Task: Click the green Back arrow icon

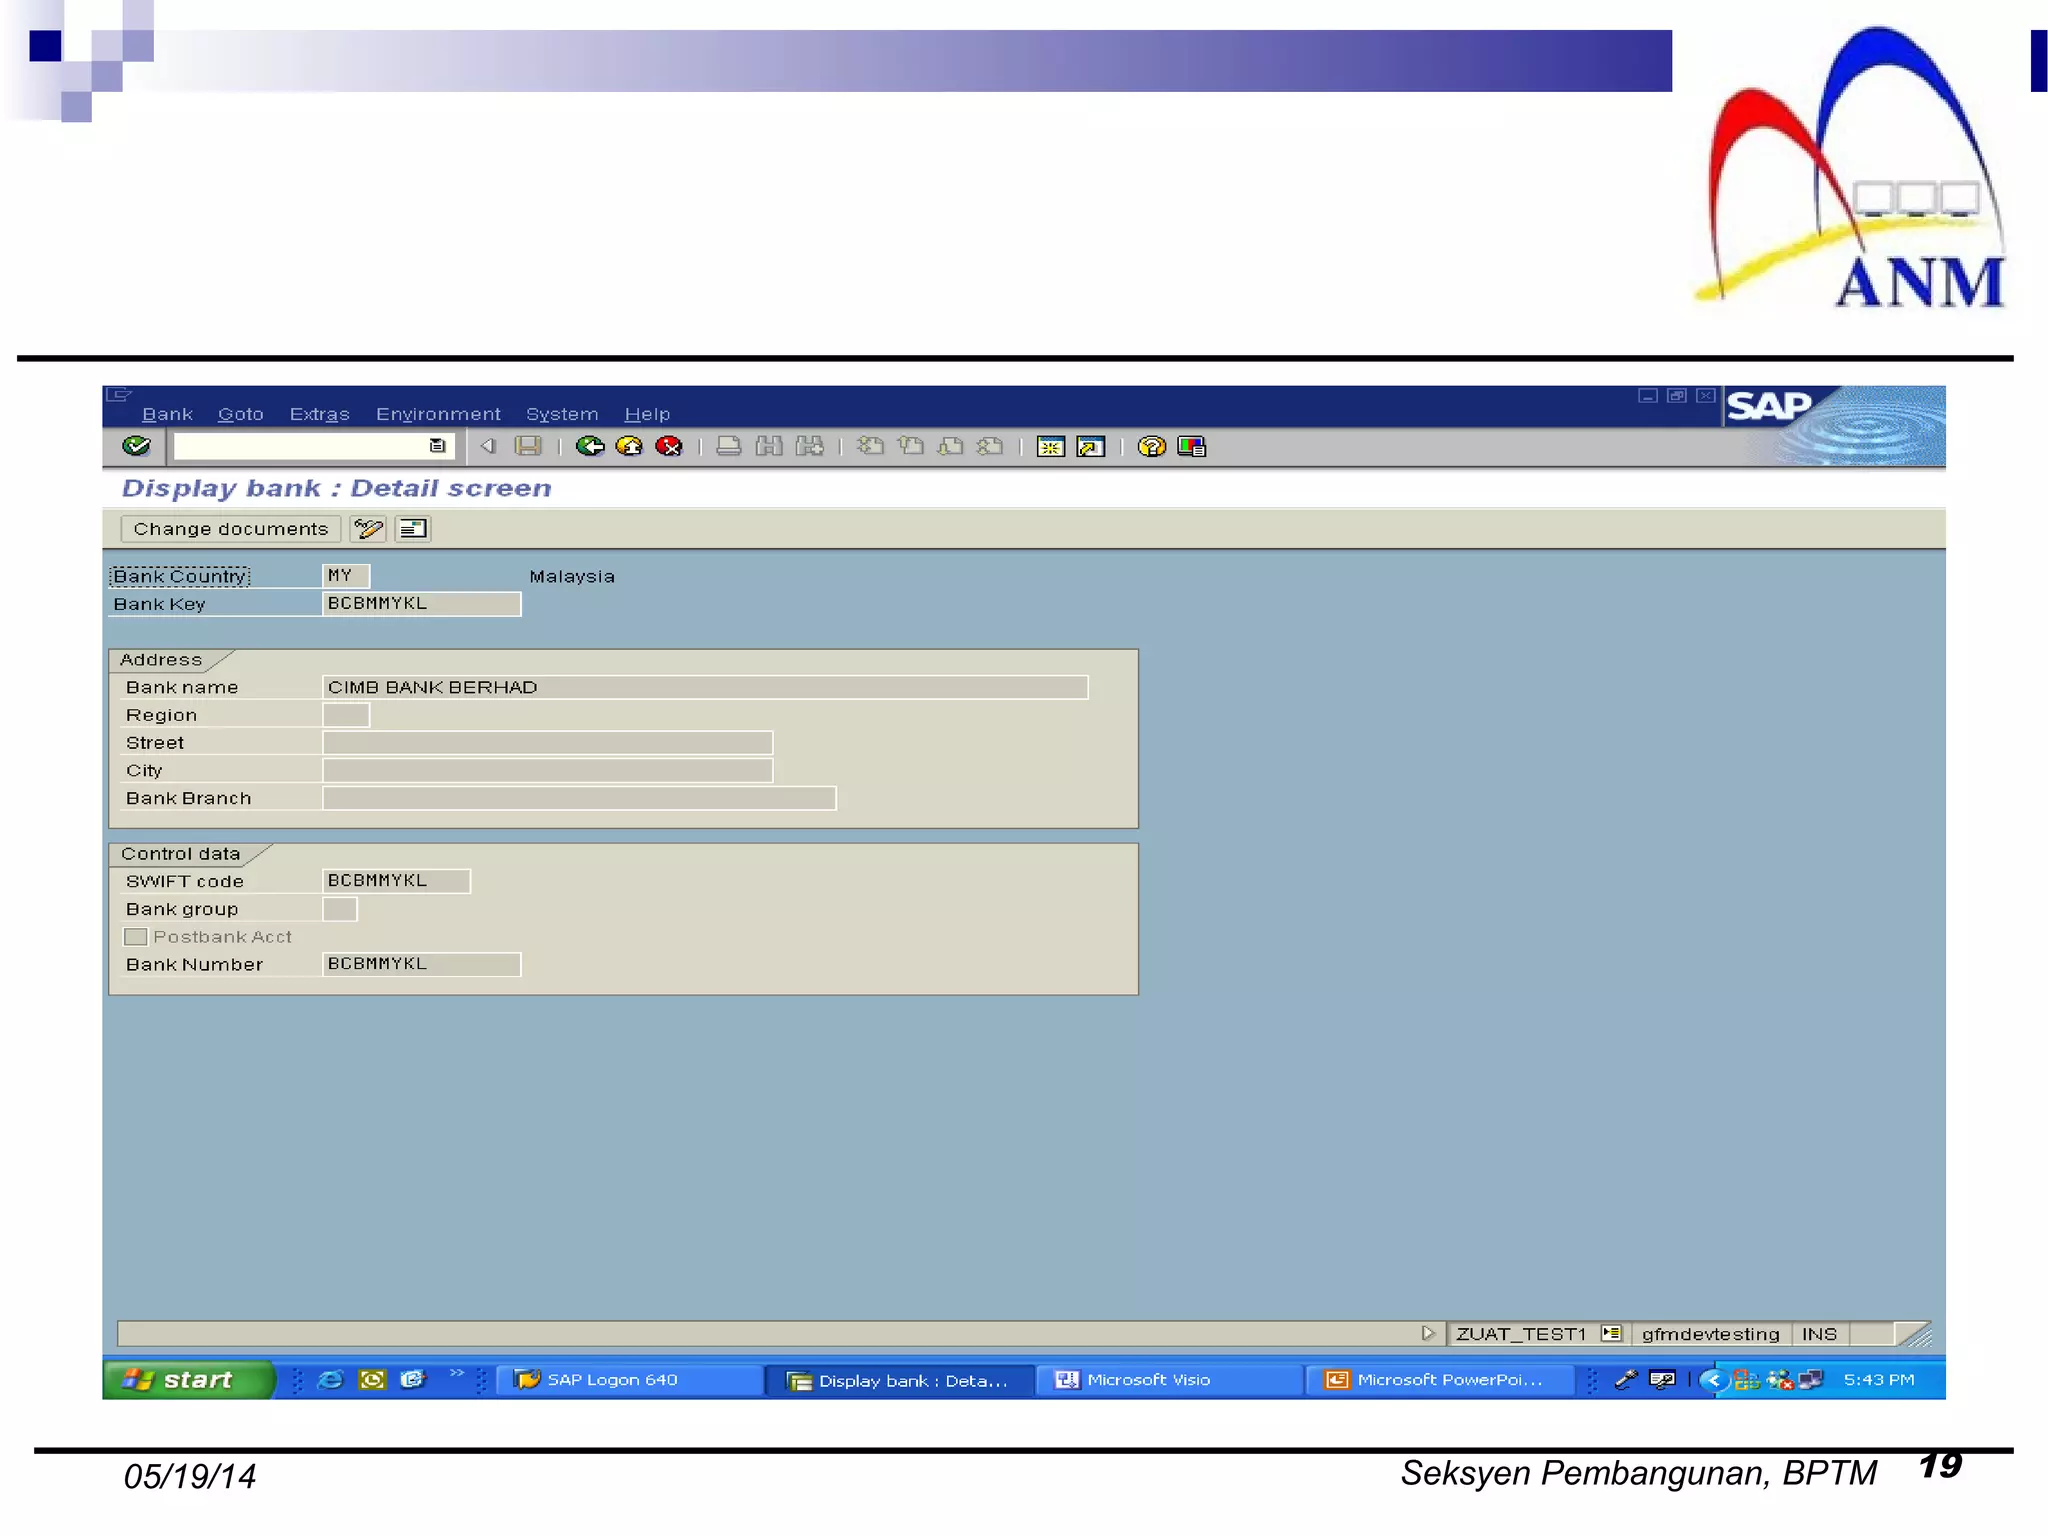Action: point(590,446)
